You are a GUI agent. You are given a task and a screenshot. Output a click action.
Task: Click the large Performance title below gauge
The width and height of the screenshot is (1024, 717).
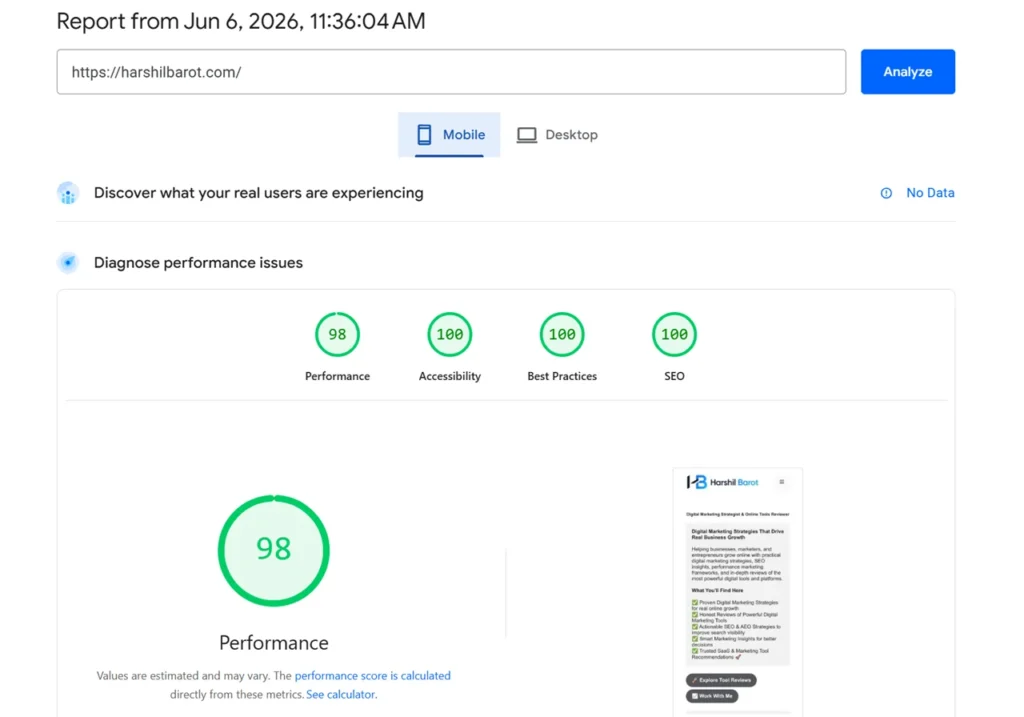(x=274, y=643)
